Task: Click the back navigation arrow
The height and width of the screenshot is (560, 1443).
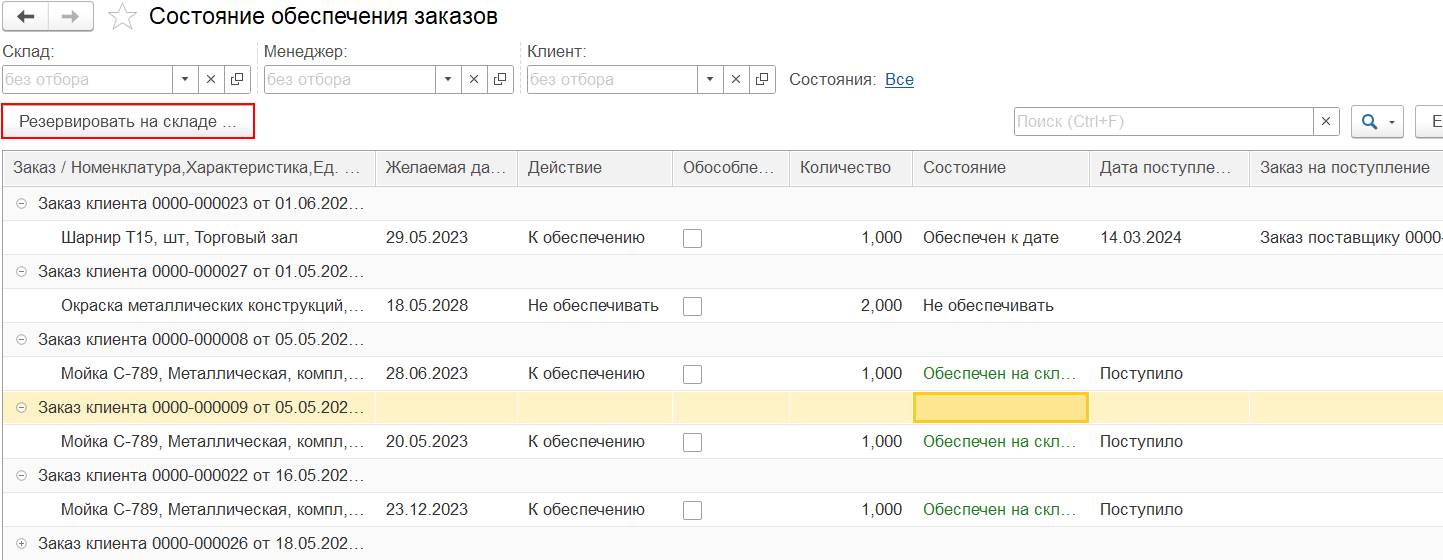Action: pos(26,17)
